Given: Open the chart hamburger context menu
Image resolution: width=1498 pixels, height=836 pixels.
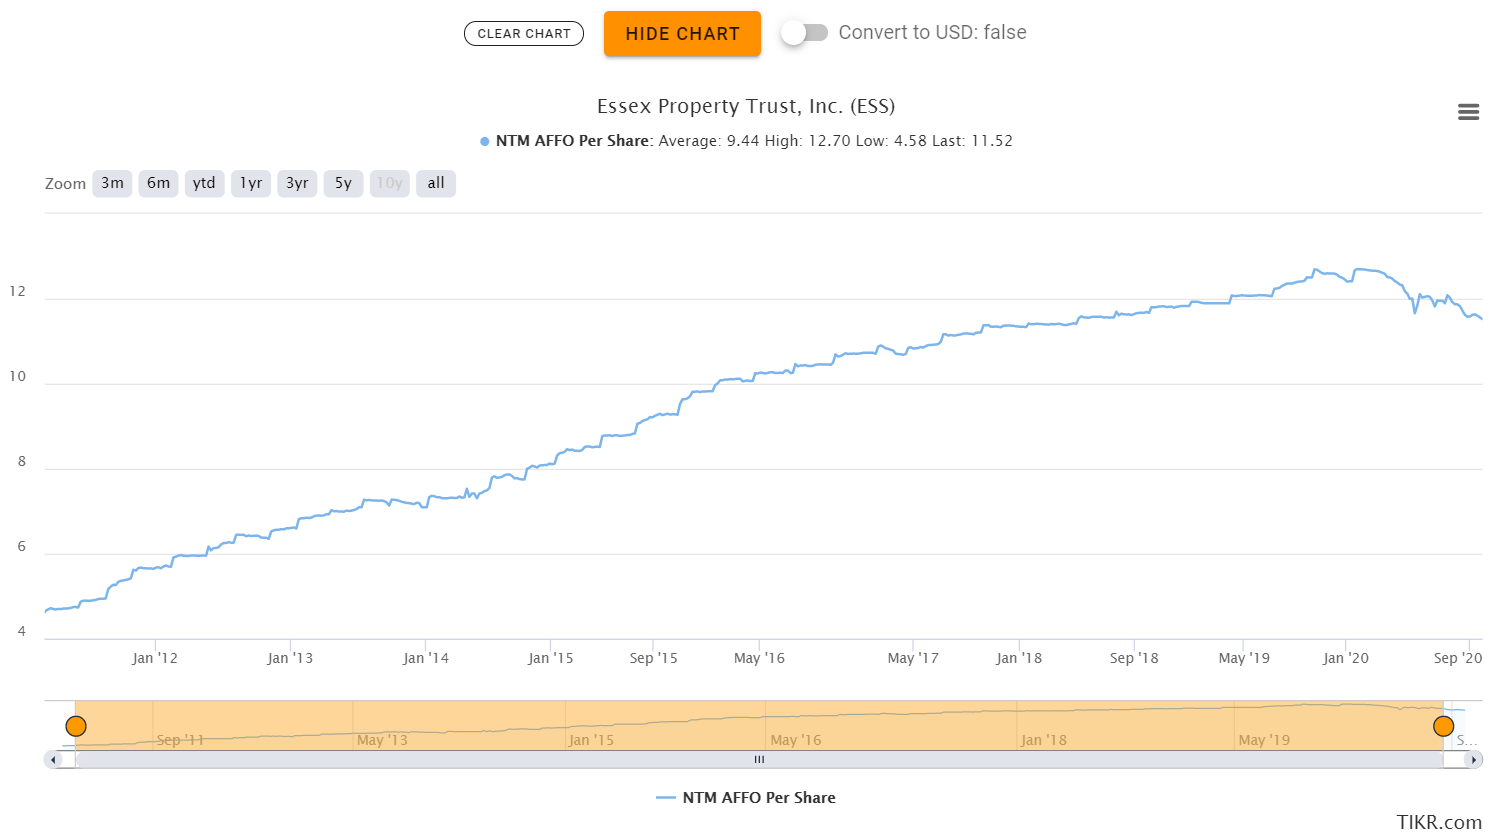Looking at the screenshot, I should (x=1468, y=112).
